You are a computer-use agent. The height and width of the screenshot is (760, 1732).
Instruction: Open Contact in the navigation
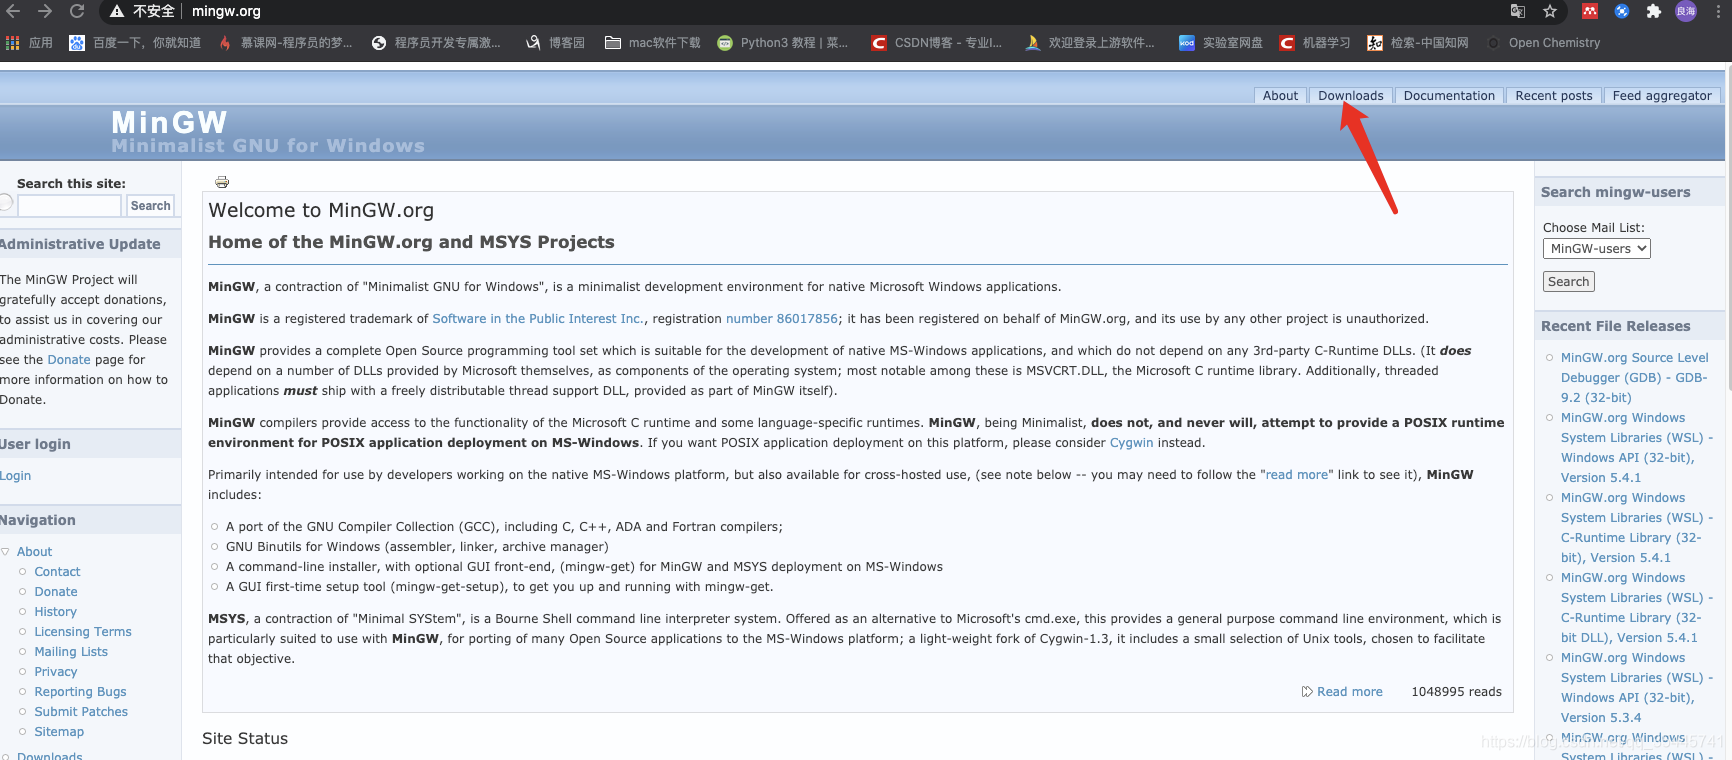click(x=57, y=572)
